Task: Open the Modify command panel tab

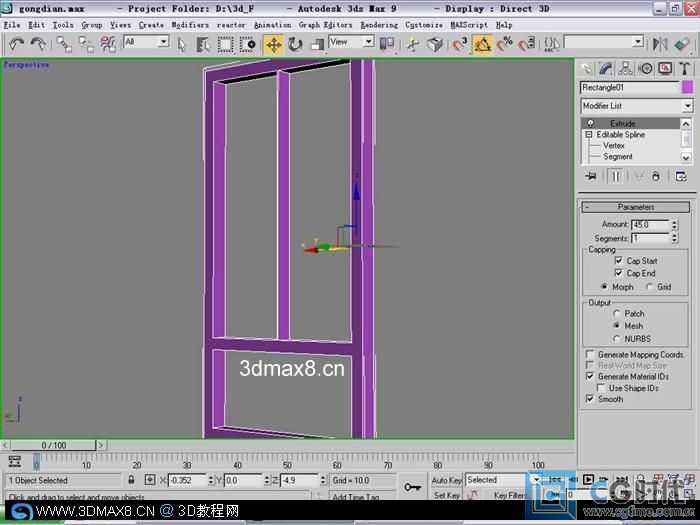Action: [x=605, y=68]
